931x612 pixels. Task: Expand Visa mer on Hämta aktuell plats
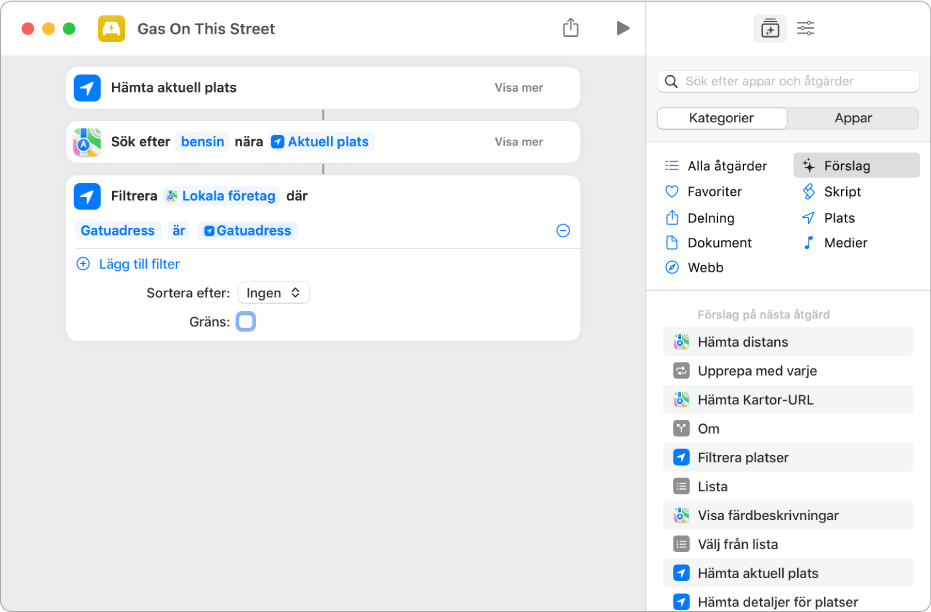pyautogui.click(x=518, y=88)
